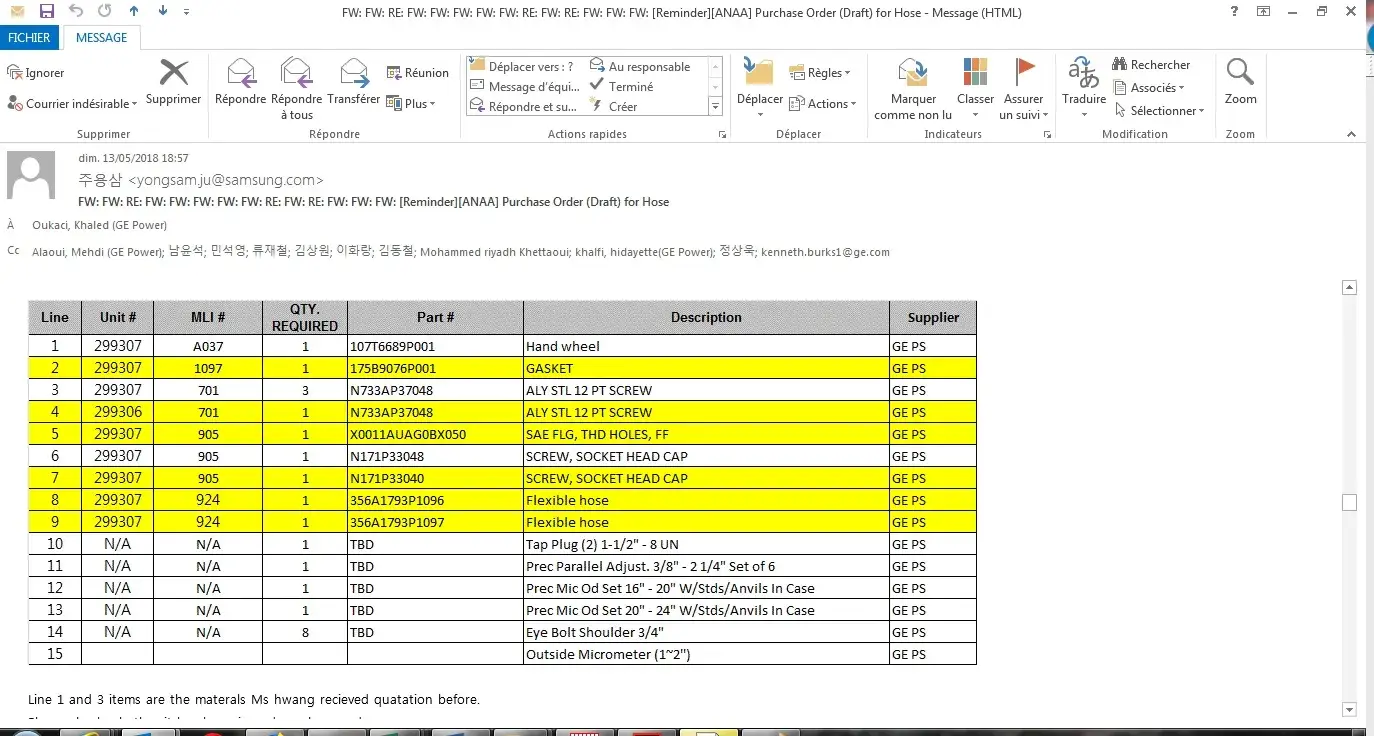This screenshot has height=736, width=1374.
Task: Open the Zoom magnifier tool
Action: click(x=1240, y=74)
